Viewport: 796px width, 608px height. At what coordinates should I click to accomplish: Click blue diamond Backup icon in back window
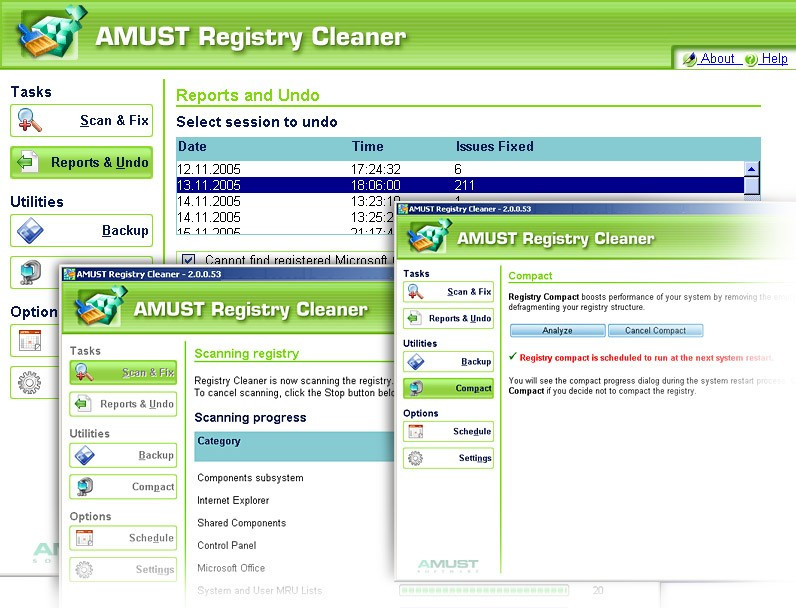[x=30, y=230]
